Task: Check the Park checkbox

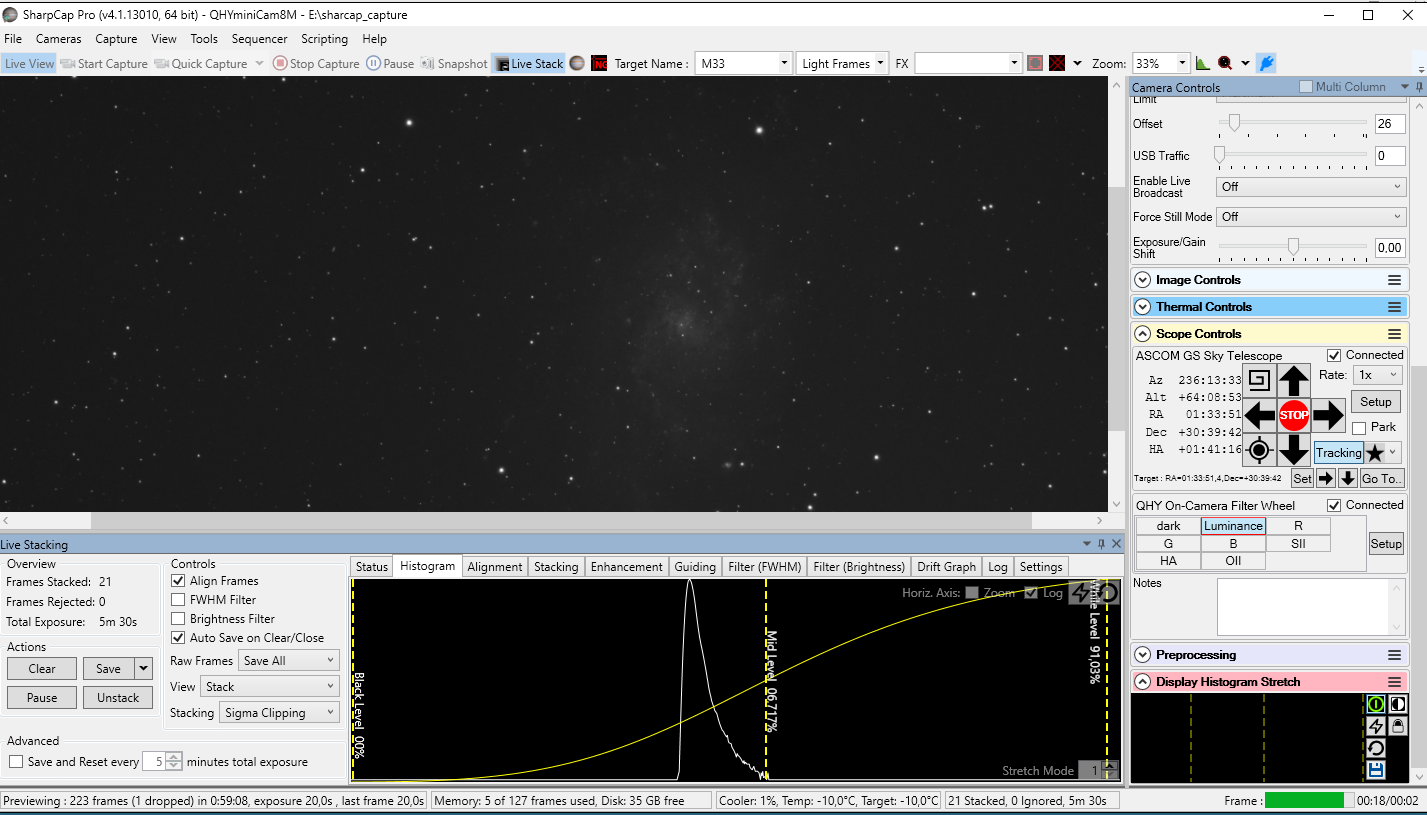Action: click(1359, 428)
